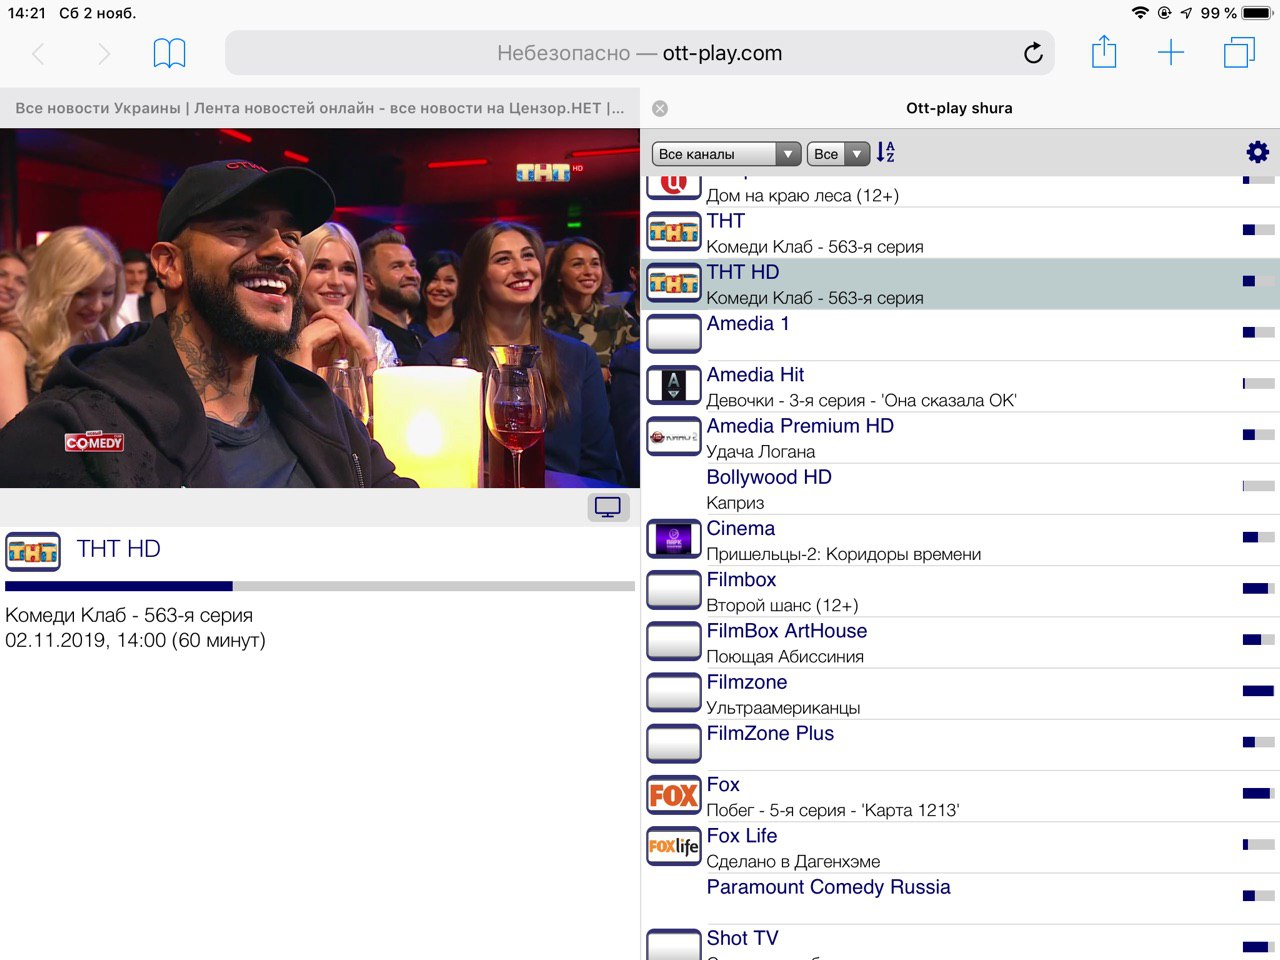
Task: Open player settings gear
Action: [1257, 152]
